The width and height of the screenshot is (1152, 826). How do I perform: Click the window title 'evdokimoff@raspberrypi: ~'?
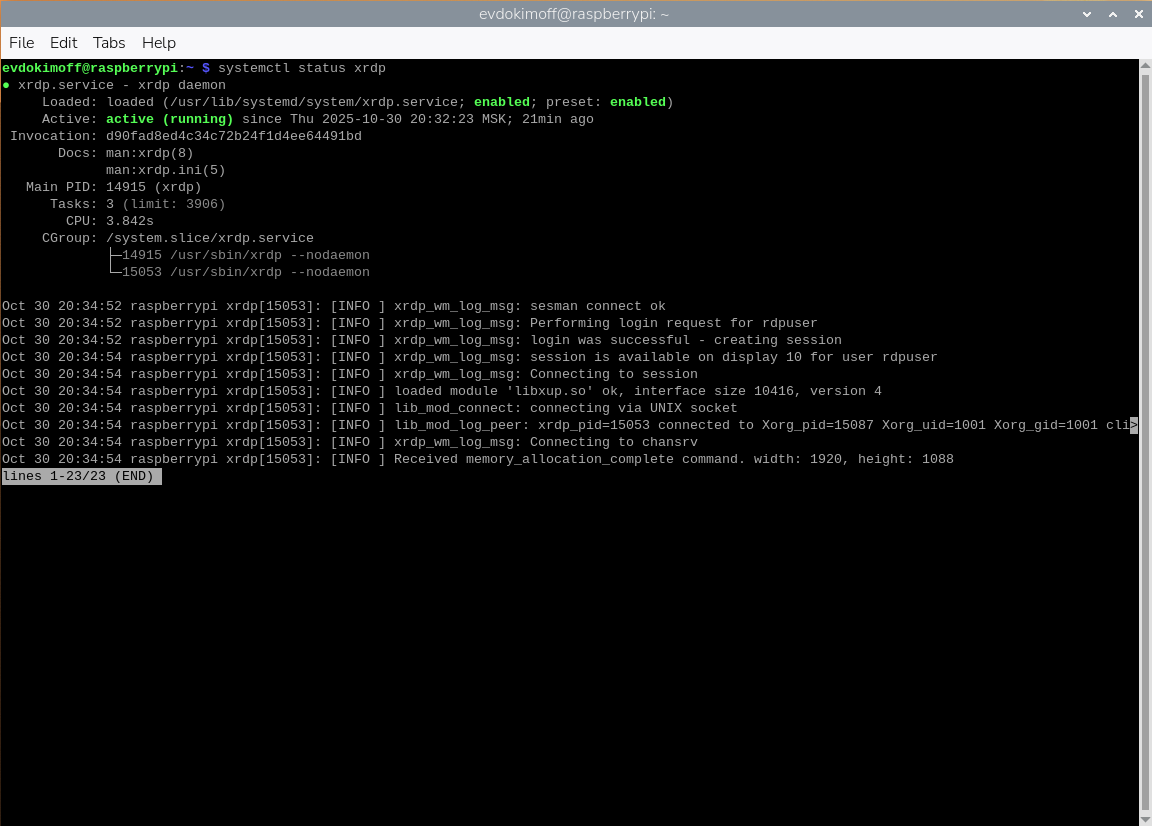coord(575,14)
